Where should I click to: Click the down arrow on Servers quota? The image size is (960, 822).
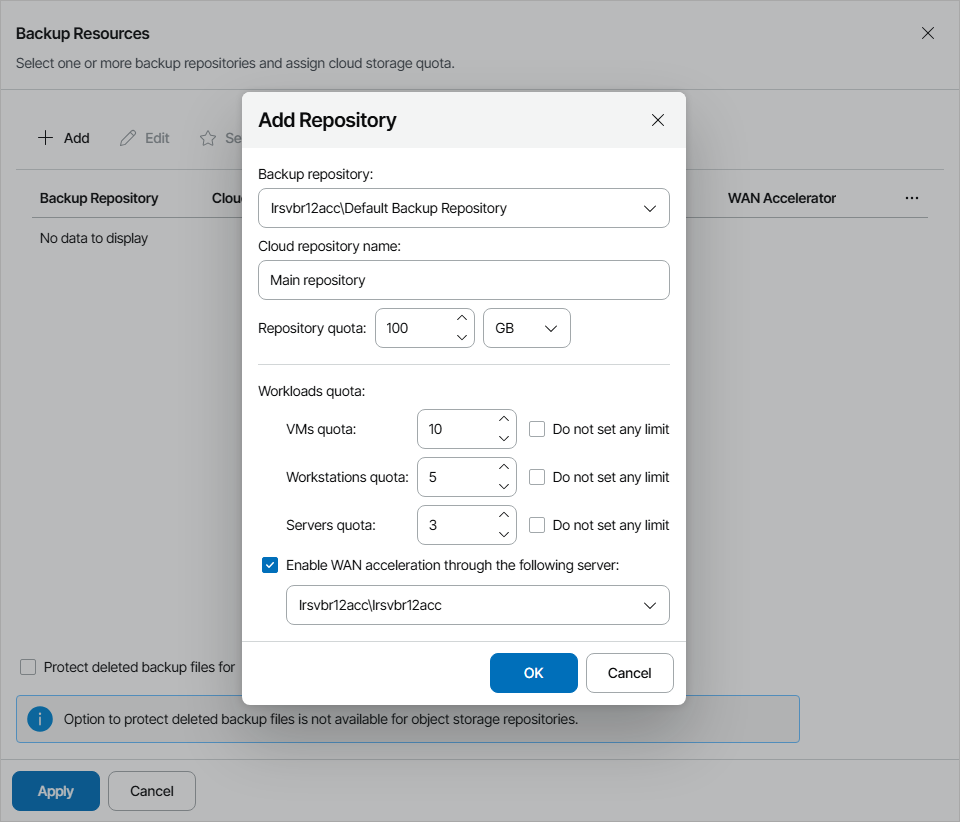click(503, 534)
